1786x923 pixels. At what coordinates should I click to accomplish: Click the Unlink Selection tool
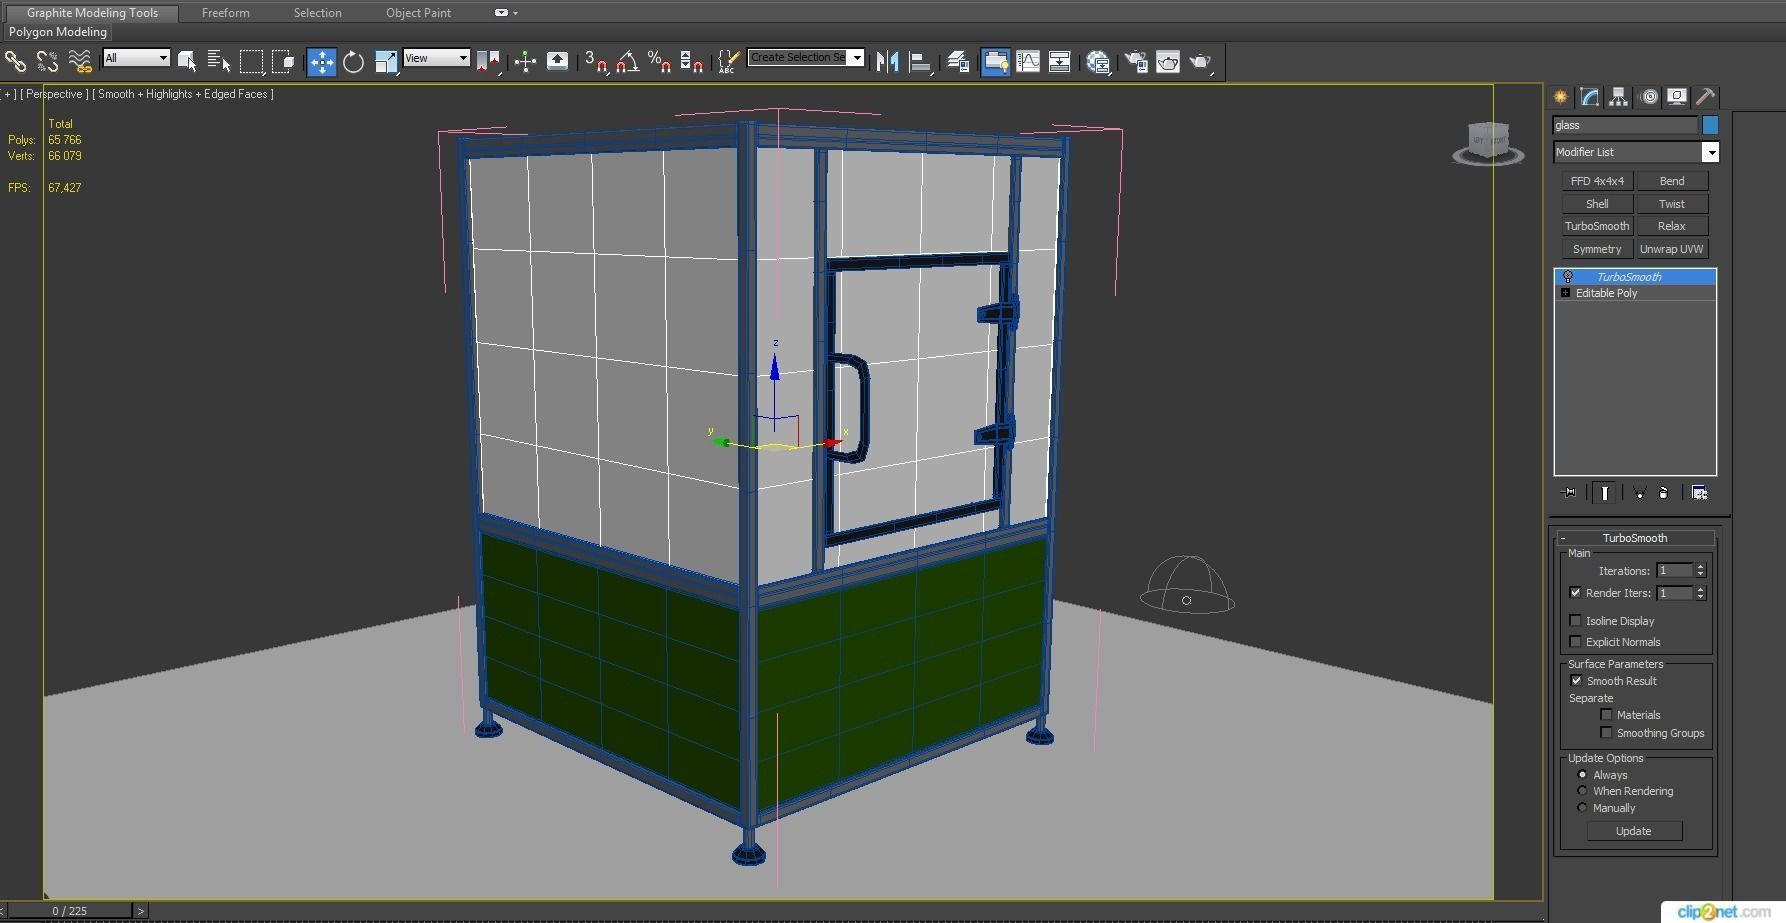[47, 62]
